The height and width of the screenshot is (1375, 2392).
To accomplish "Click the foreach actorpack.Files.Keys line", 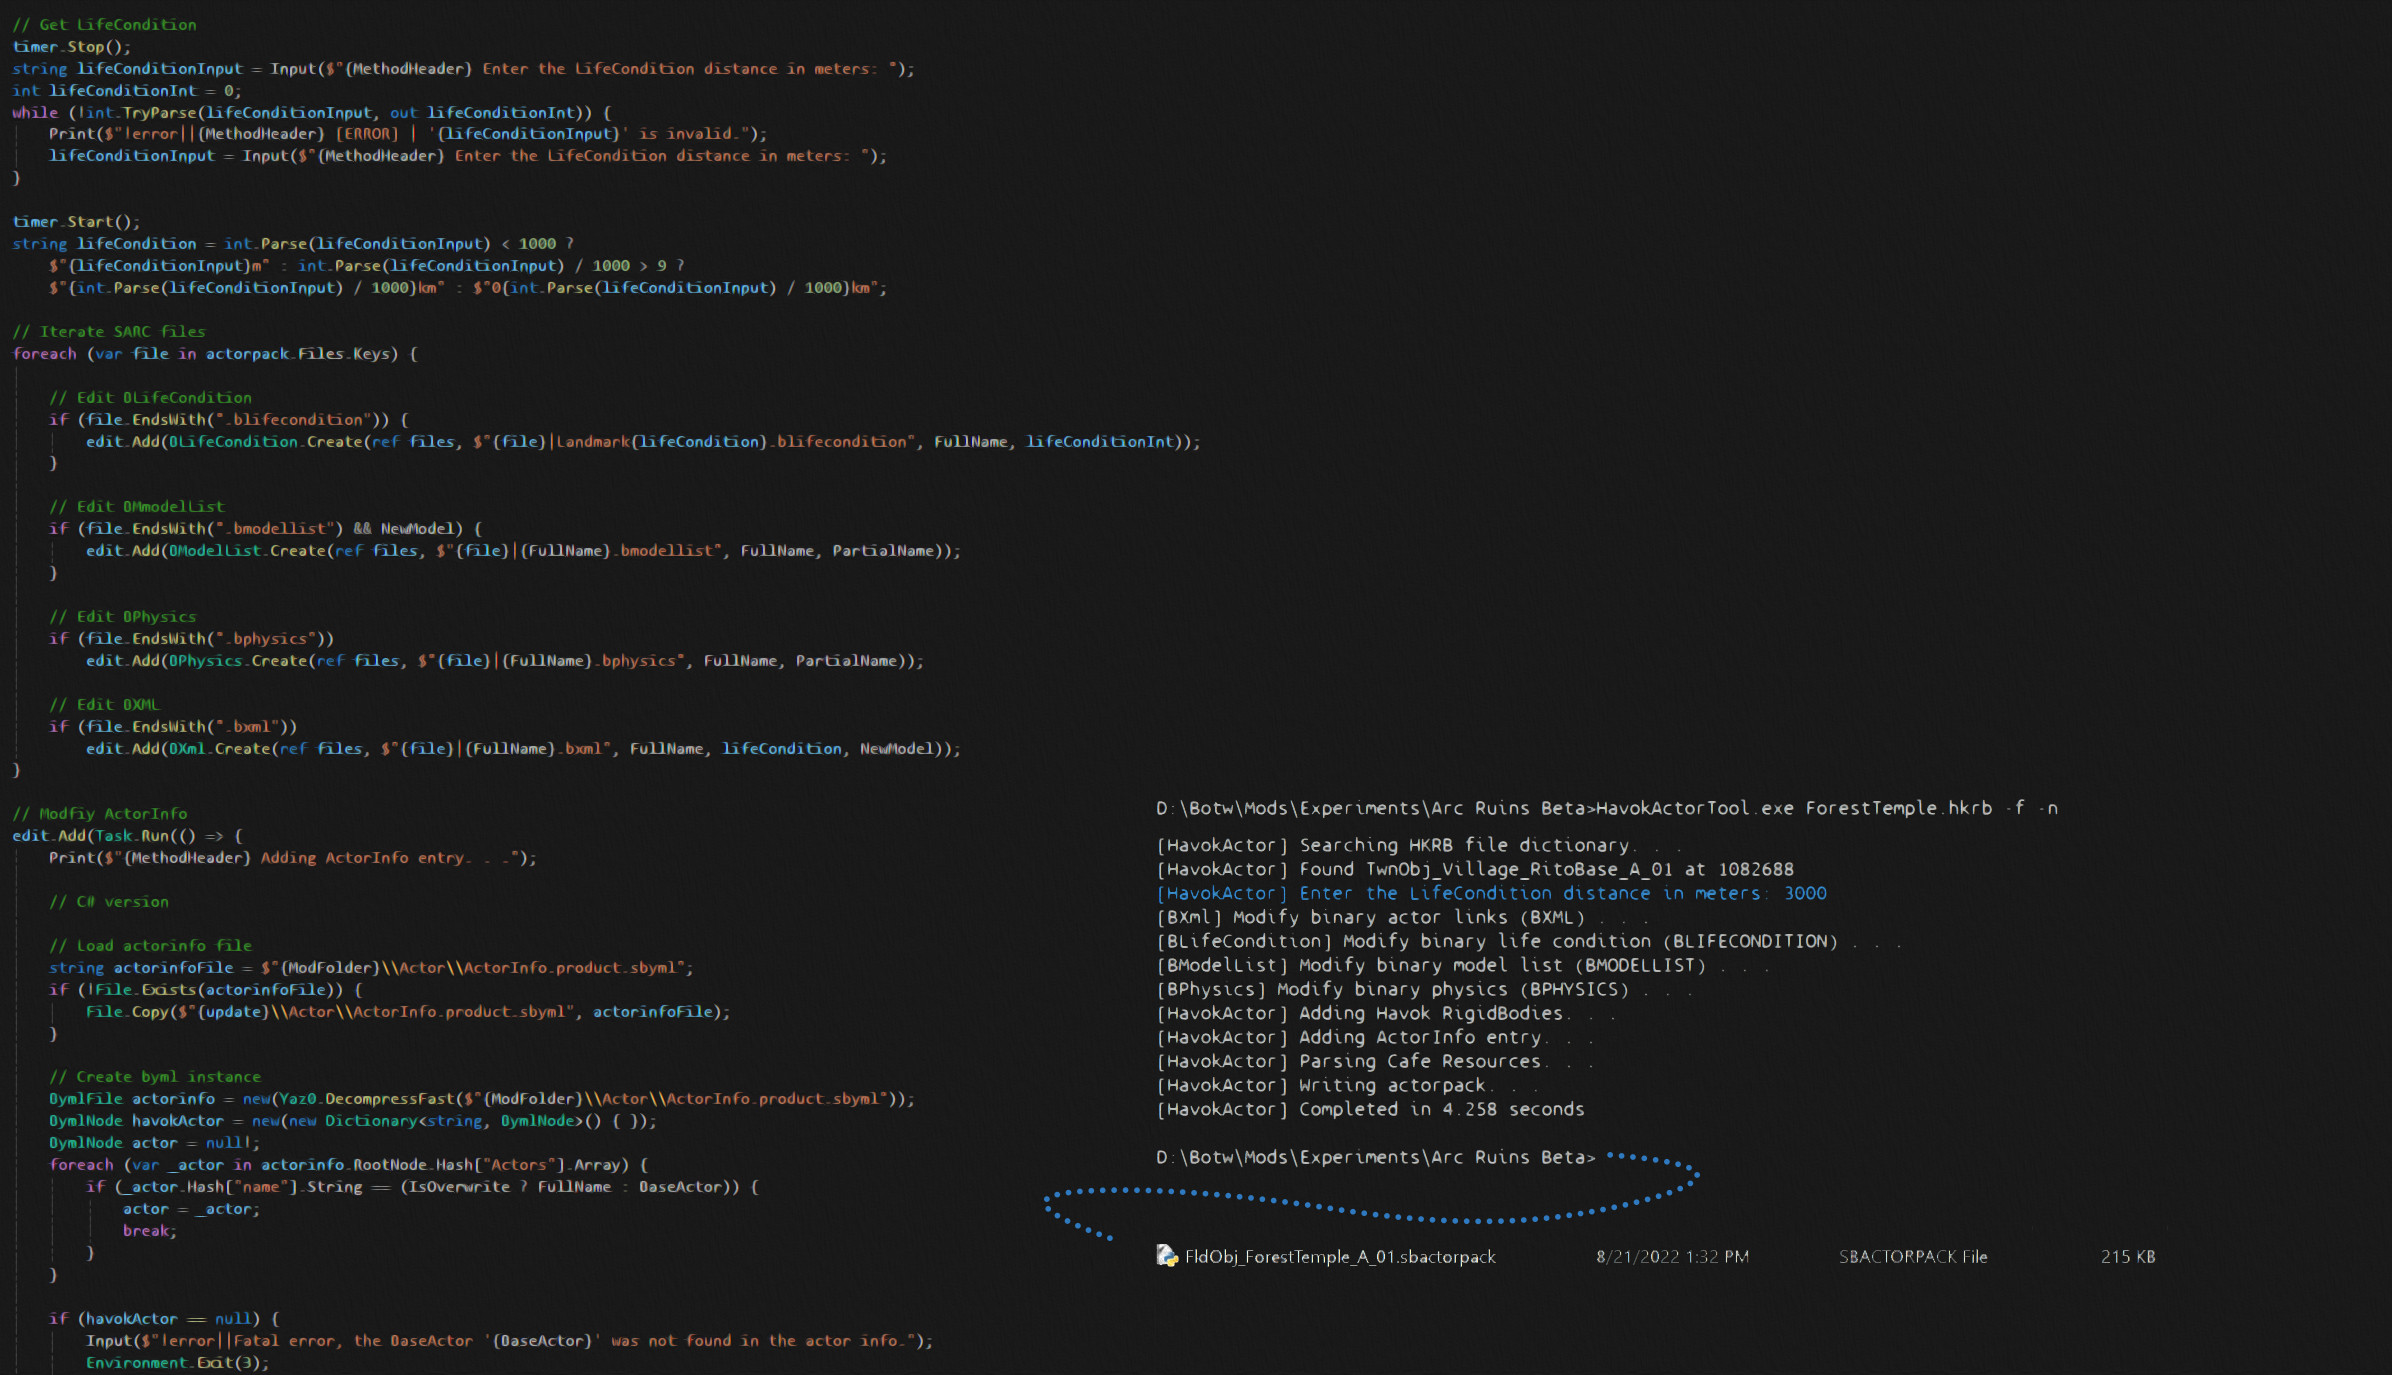I will [214, 353].
